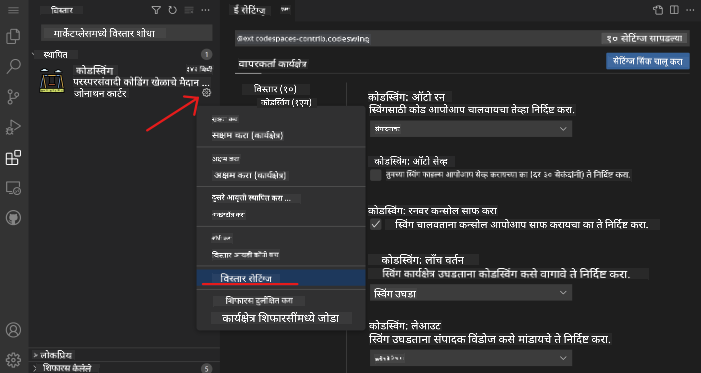Click the CodeSwing extension gear icon
This screenshot has height=373, width=701.
click(x=206, y=93)
